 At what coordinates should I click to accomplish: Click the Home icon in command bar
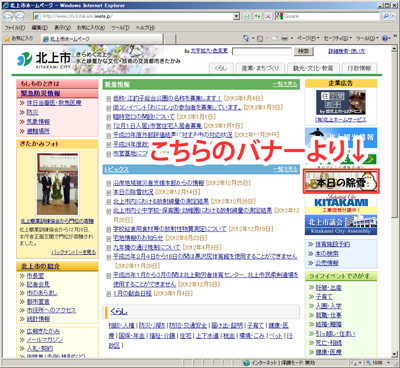tap(246, 39)
